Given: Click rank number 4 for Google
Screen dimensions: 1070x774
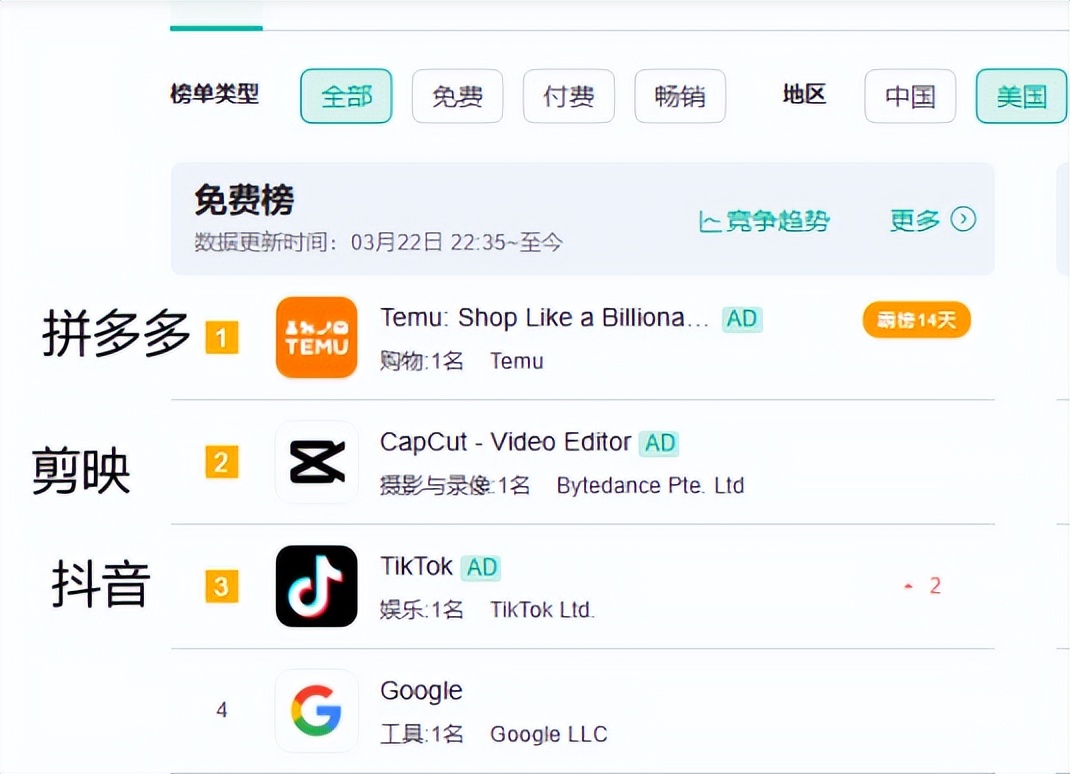Looking at the screenshot, I should tap(221, 711).
